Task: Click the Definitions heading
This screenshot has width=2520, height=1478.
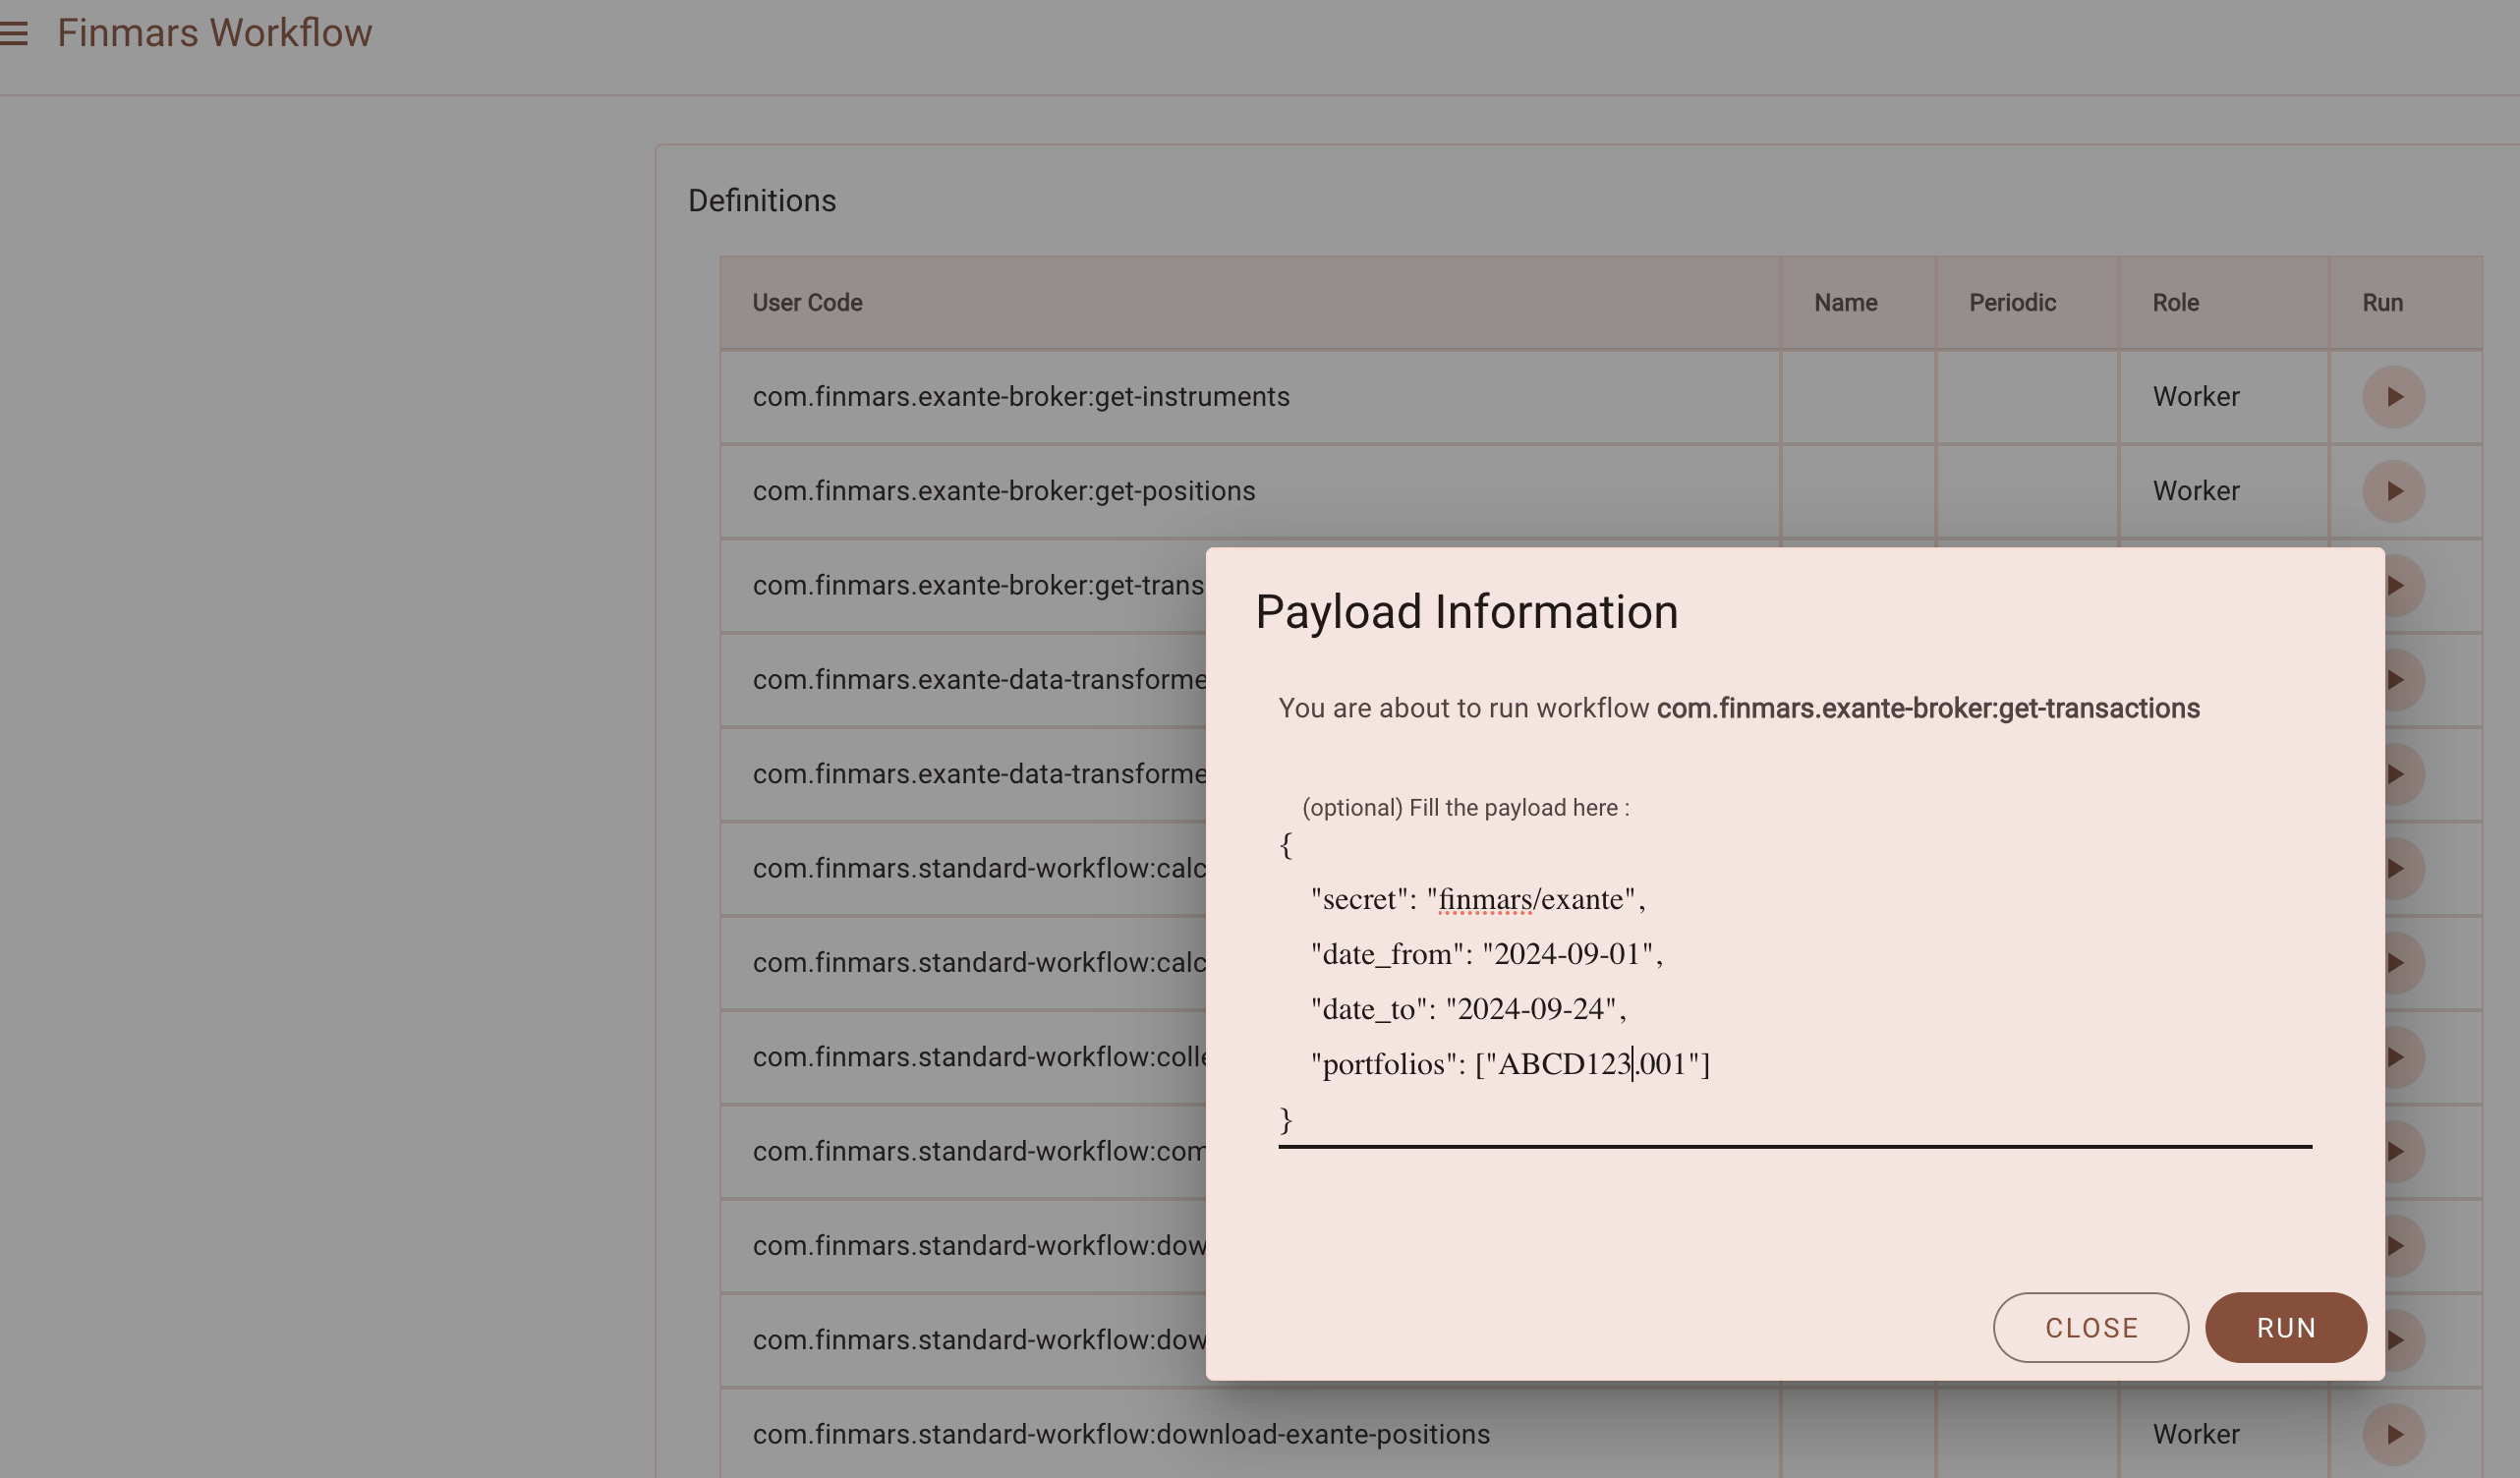Action: point(762,200)
